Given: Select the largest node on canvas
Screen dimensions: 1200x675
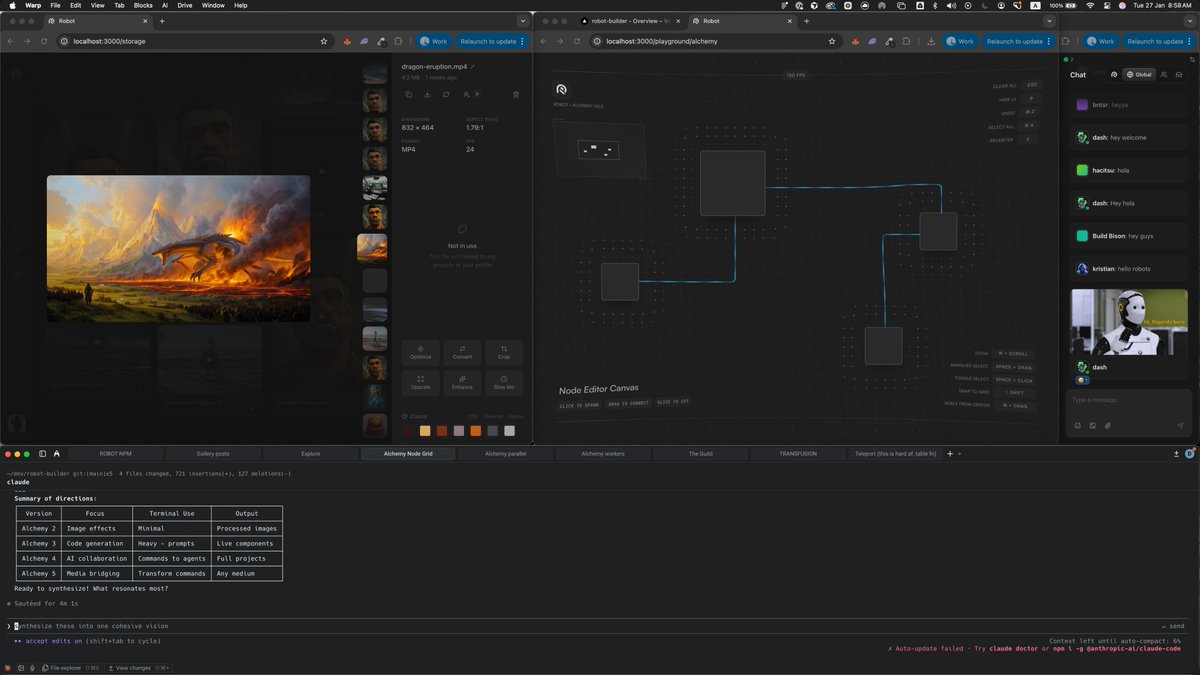Looking at the screenshot, I should [x=733, y=183].
